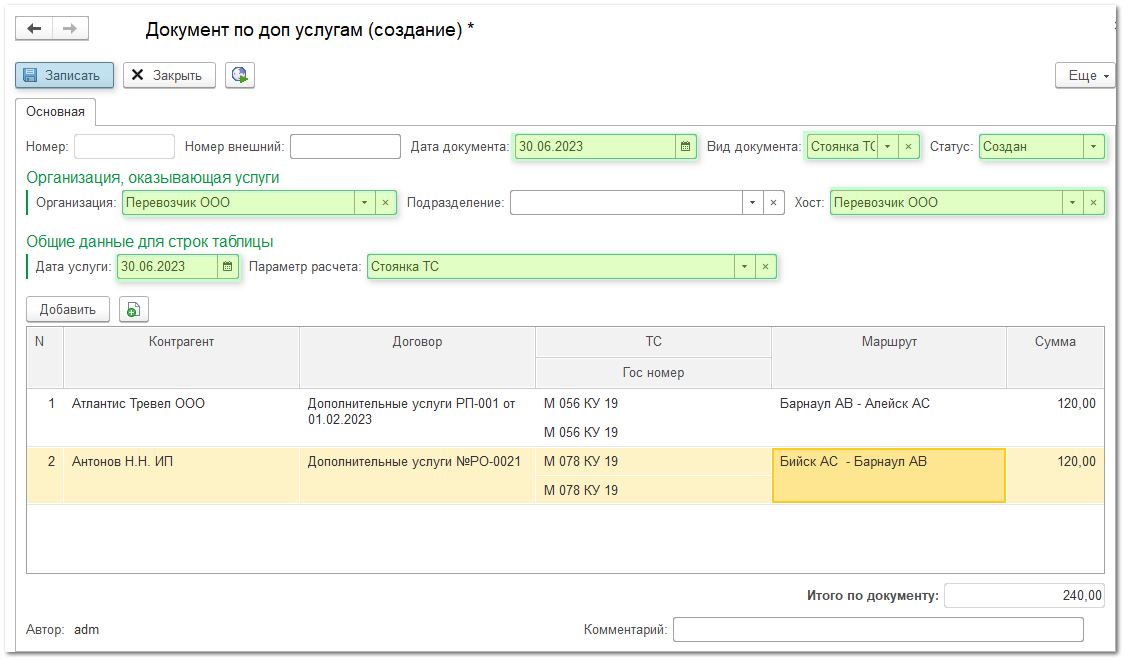Clear the Вид документа field

tap(908, 147)
